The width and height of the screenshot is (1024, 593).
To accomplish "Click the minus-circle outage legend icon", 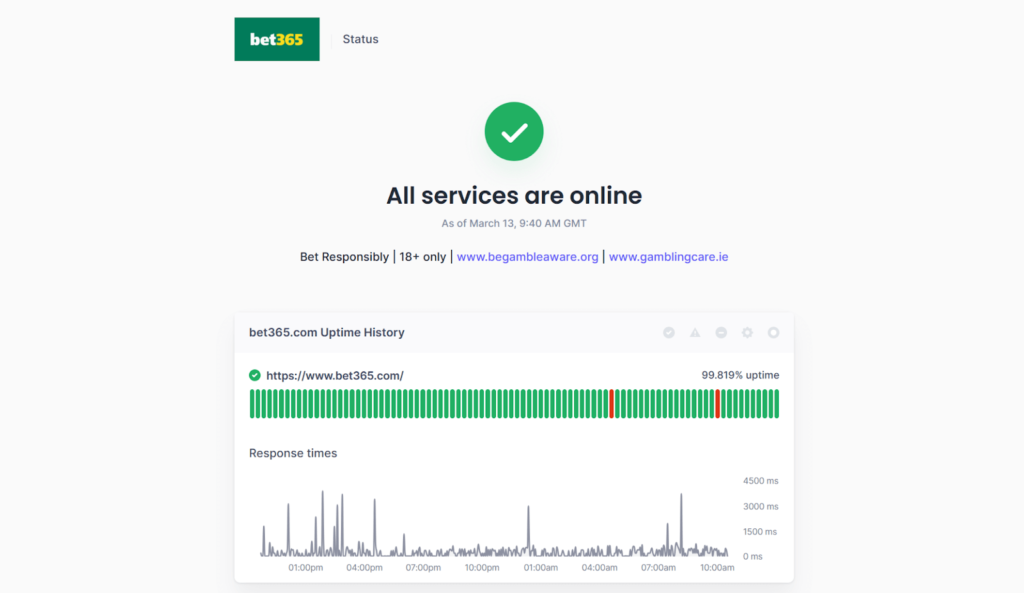I will (x=721, y=332).
